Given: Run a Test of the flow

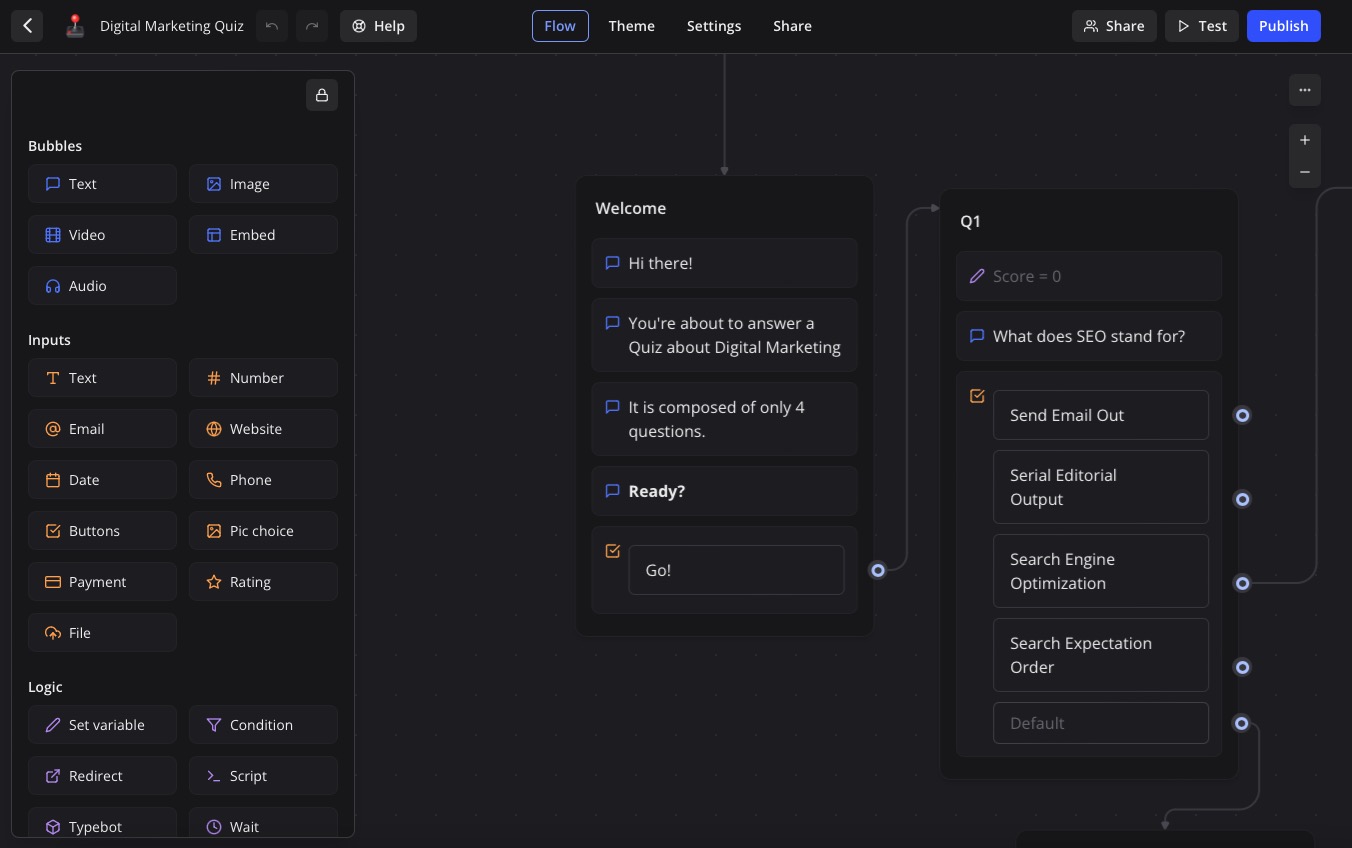Looking at the screenshot, I should (1201, 26).
